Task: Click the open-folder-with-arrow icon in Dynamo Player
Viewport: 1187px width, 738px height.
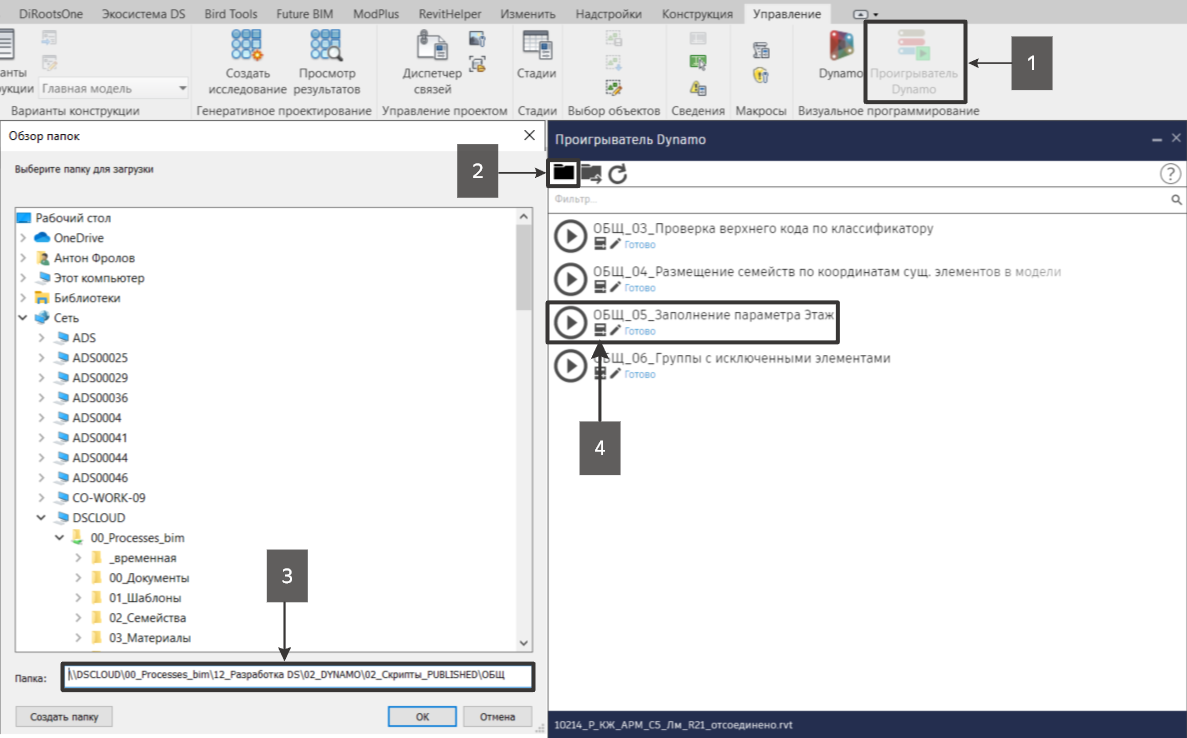Action: click(591, 174)
